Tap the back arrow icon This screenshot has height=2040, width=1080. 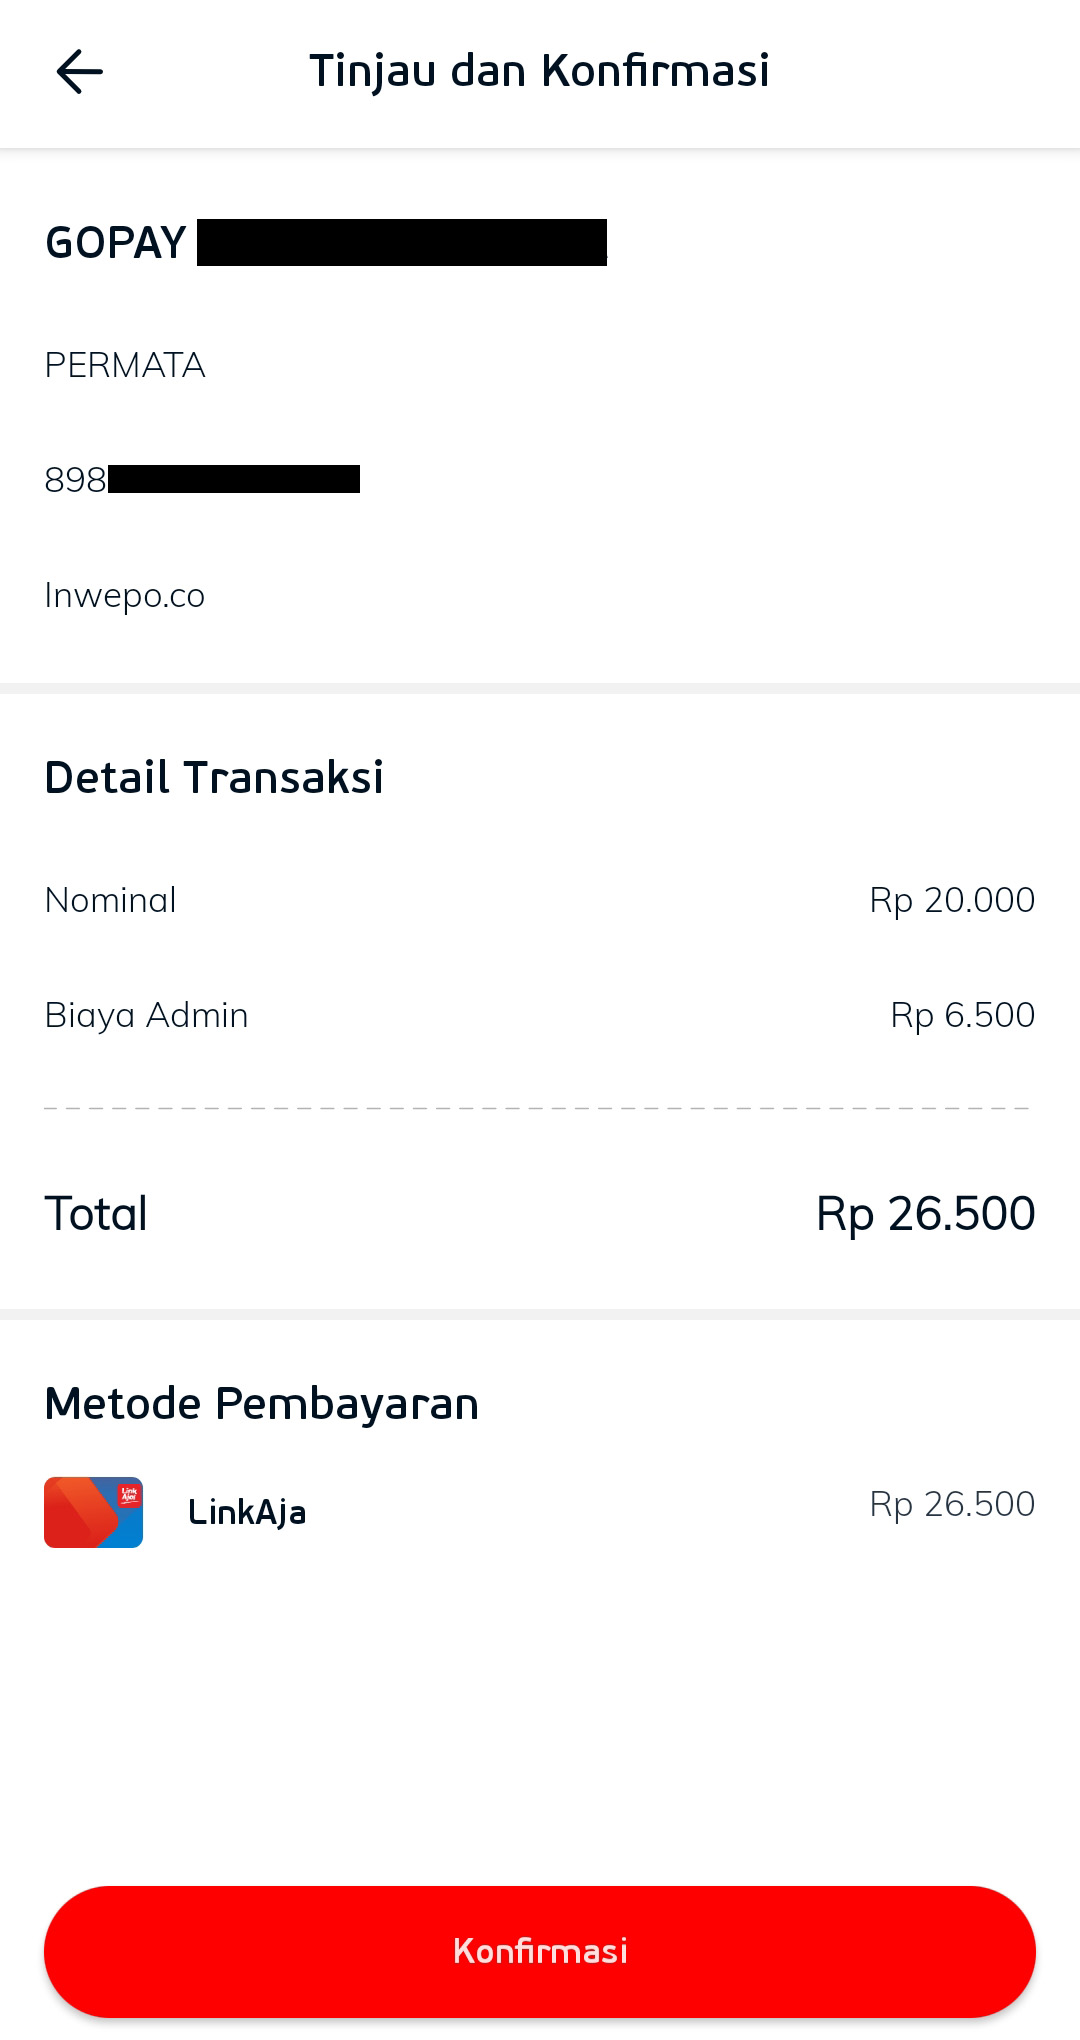pos(80,72)
